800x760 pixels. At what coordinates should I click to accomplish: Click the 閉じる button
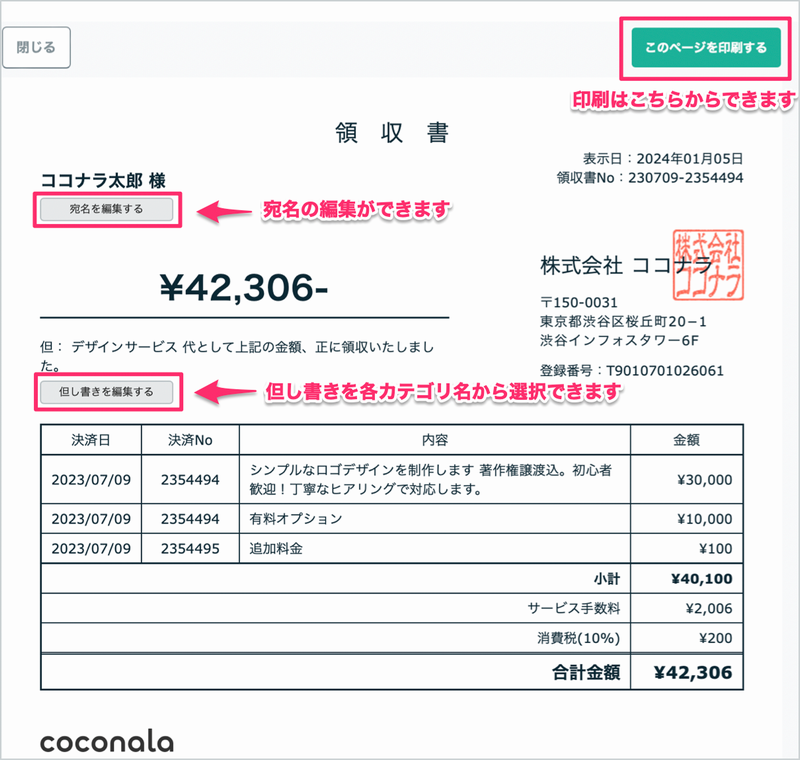pos(36,47)
